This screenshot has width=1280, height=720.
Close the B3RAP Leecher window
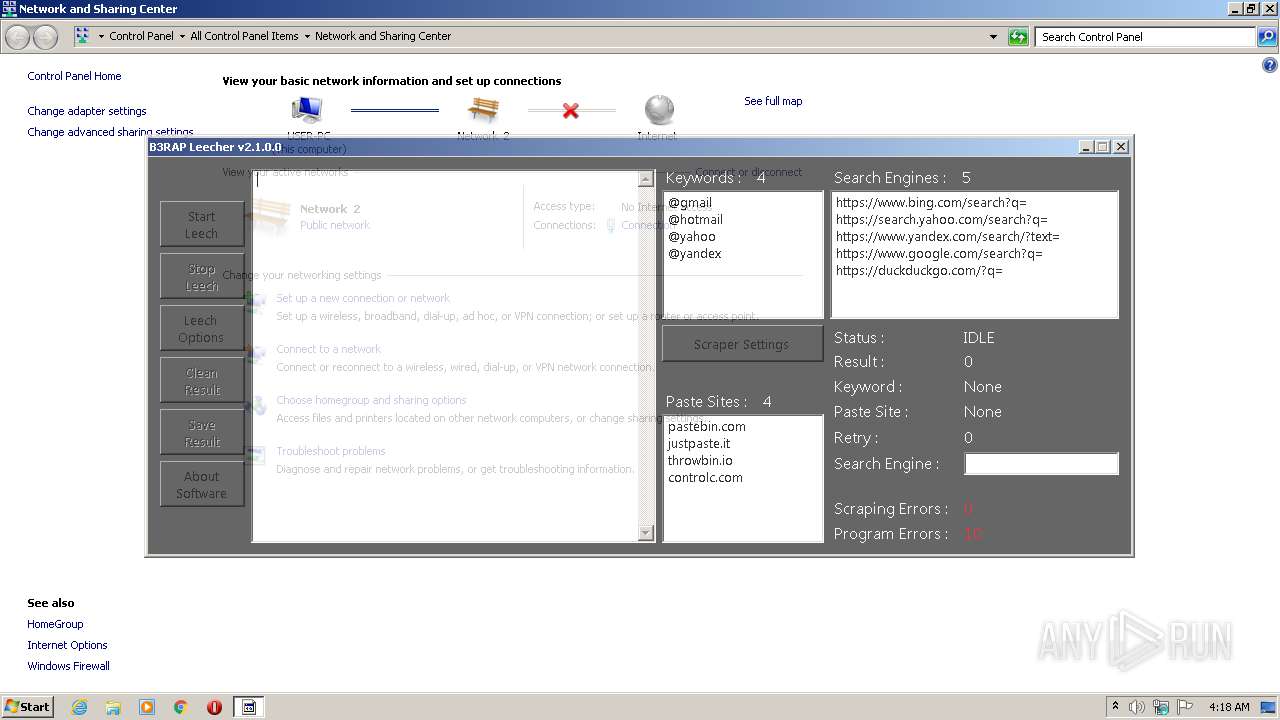(x=1121, y=147)
